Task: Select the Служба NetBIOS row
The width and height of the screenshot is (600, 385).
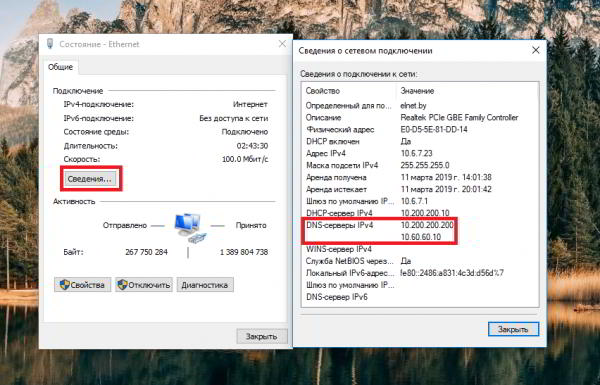Action: 420,261
